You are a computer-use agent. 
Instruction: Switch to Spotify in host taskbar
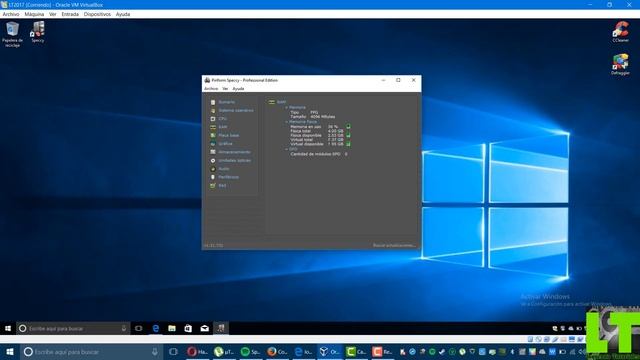point(251,352)
